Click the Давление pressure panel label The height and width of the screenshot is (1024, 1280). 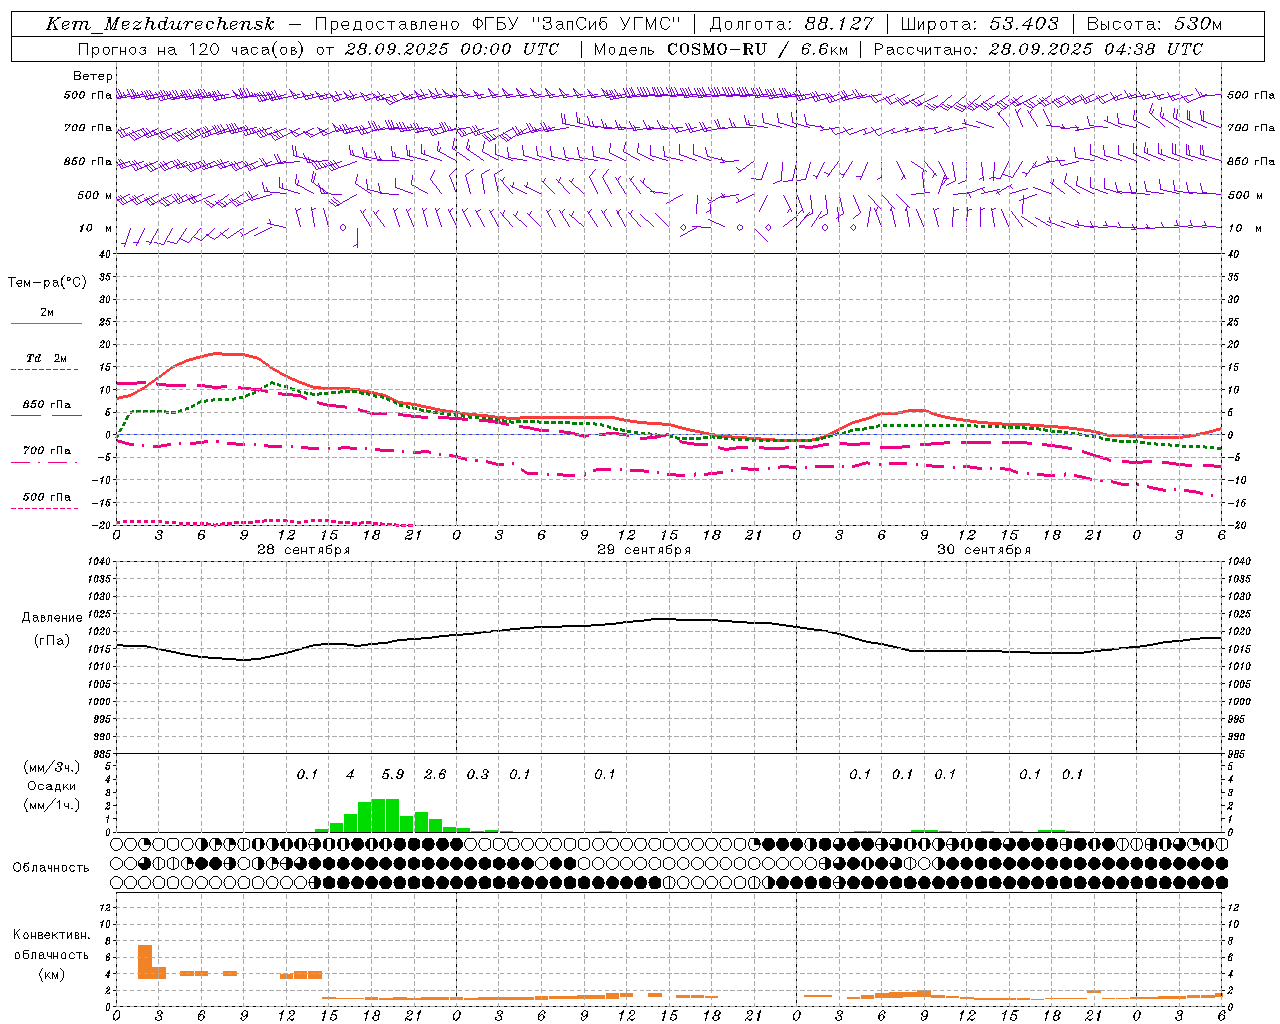point(52,618)
